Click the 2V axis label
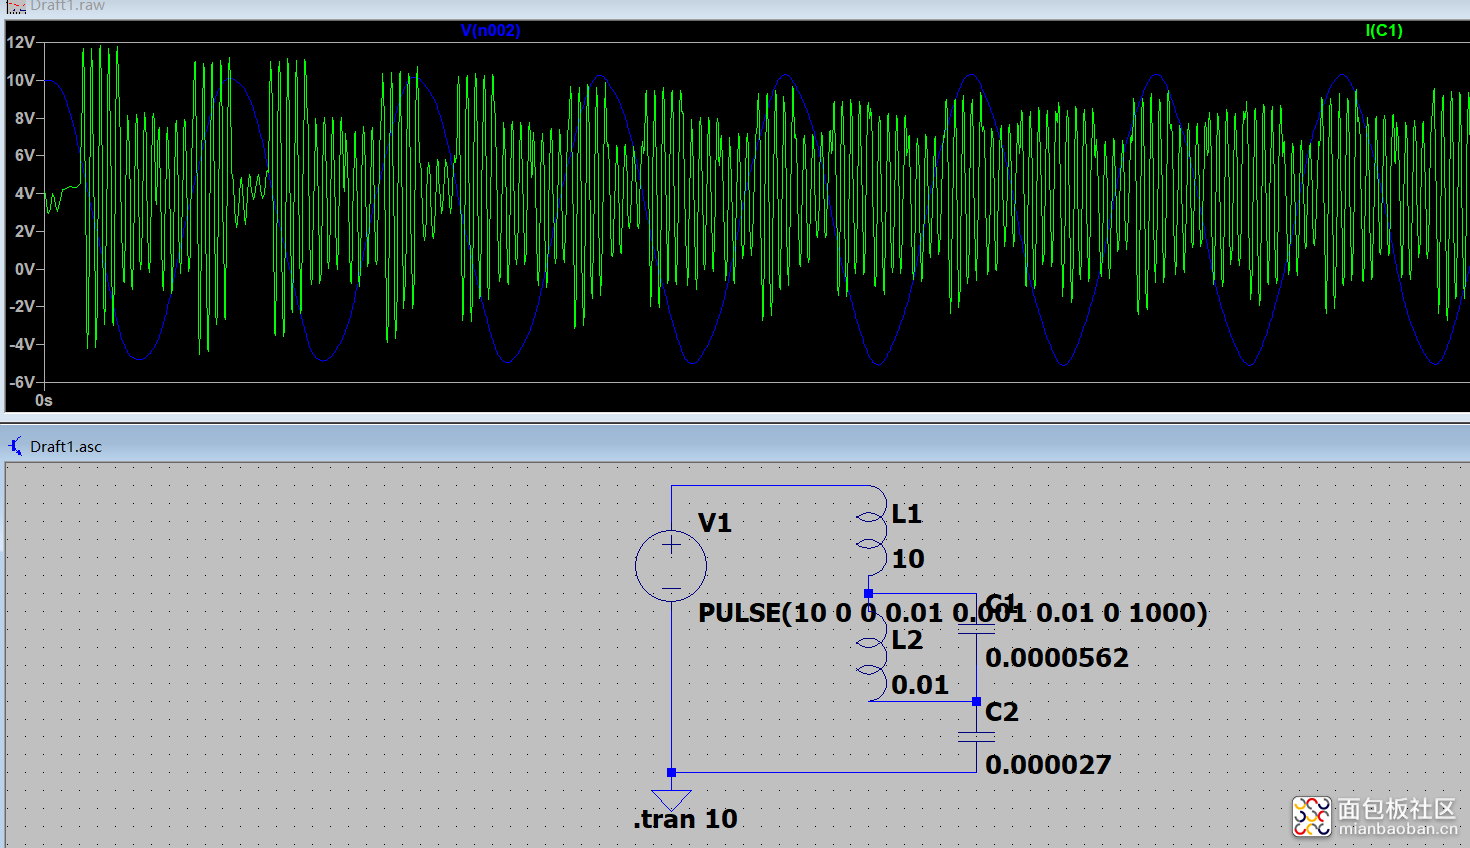Screen dimensions: 1470x848 (25, 231)
